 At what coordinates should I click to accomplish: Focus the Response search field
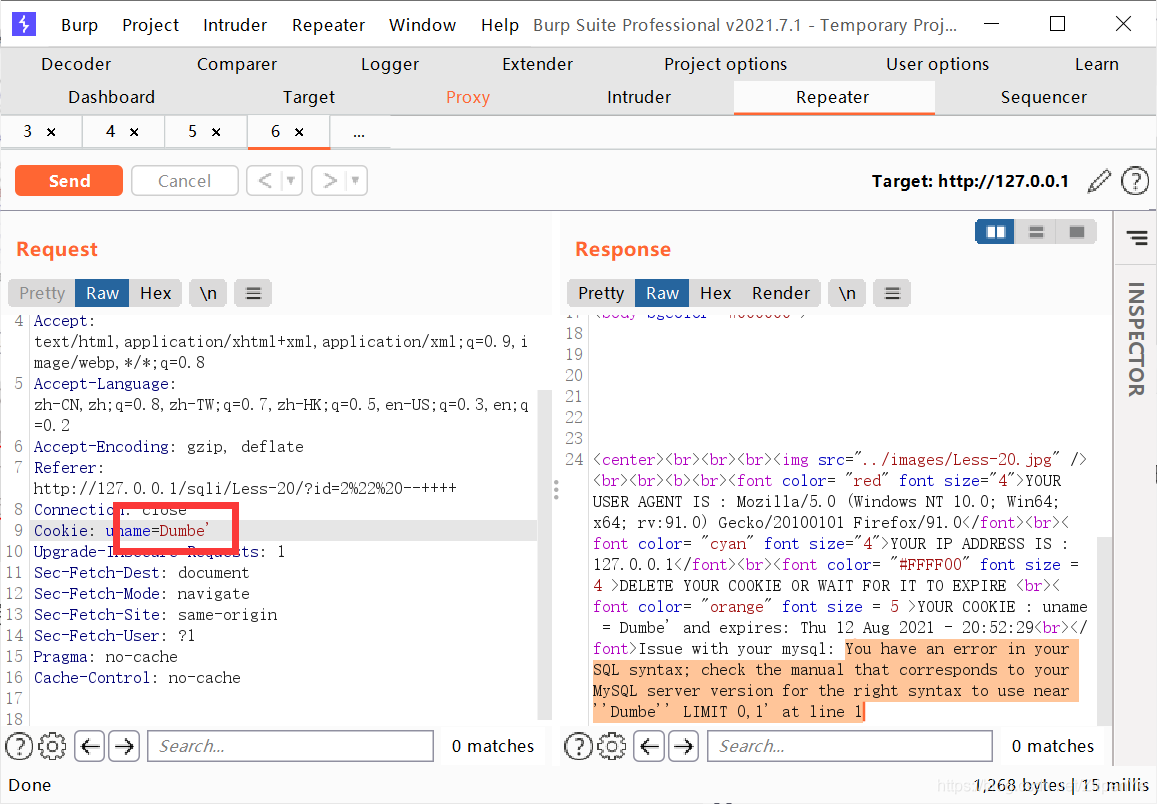click(x=850, y=746)
